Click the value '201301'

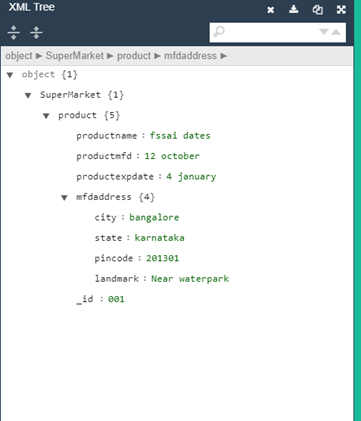coord(162,258)
